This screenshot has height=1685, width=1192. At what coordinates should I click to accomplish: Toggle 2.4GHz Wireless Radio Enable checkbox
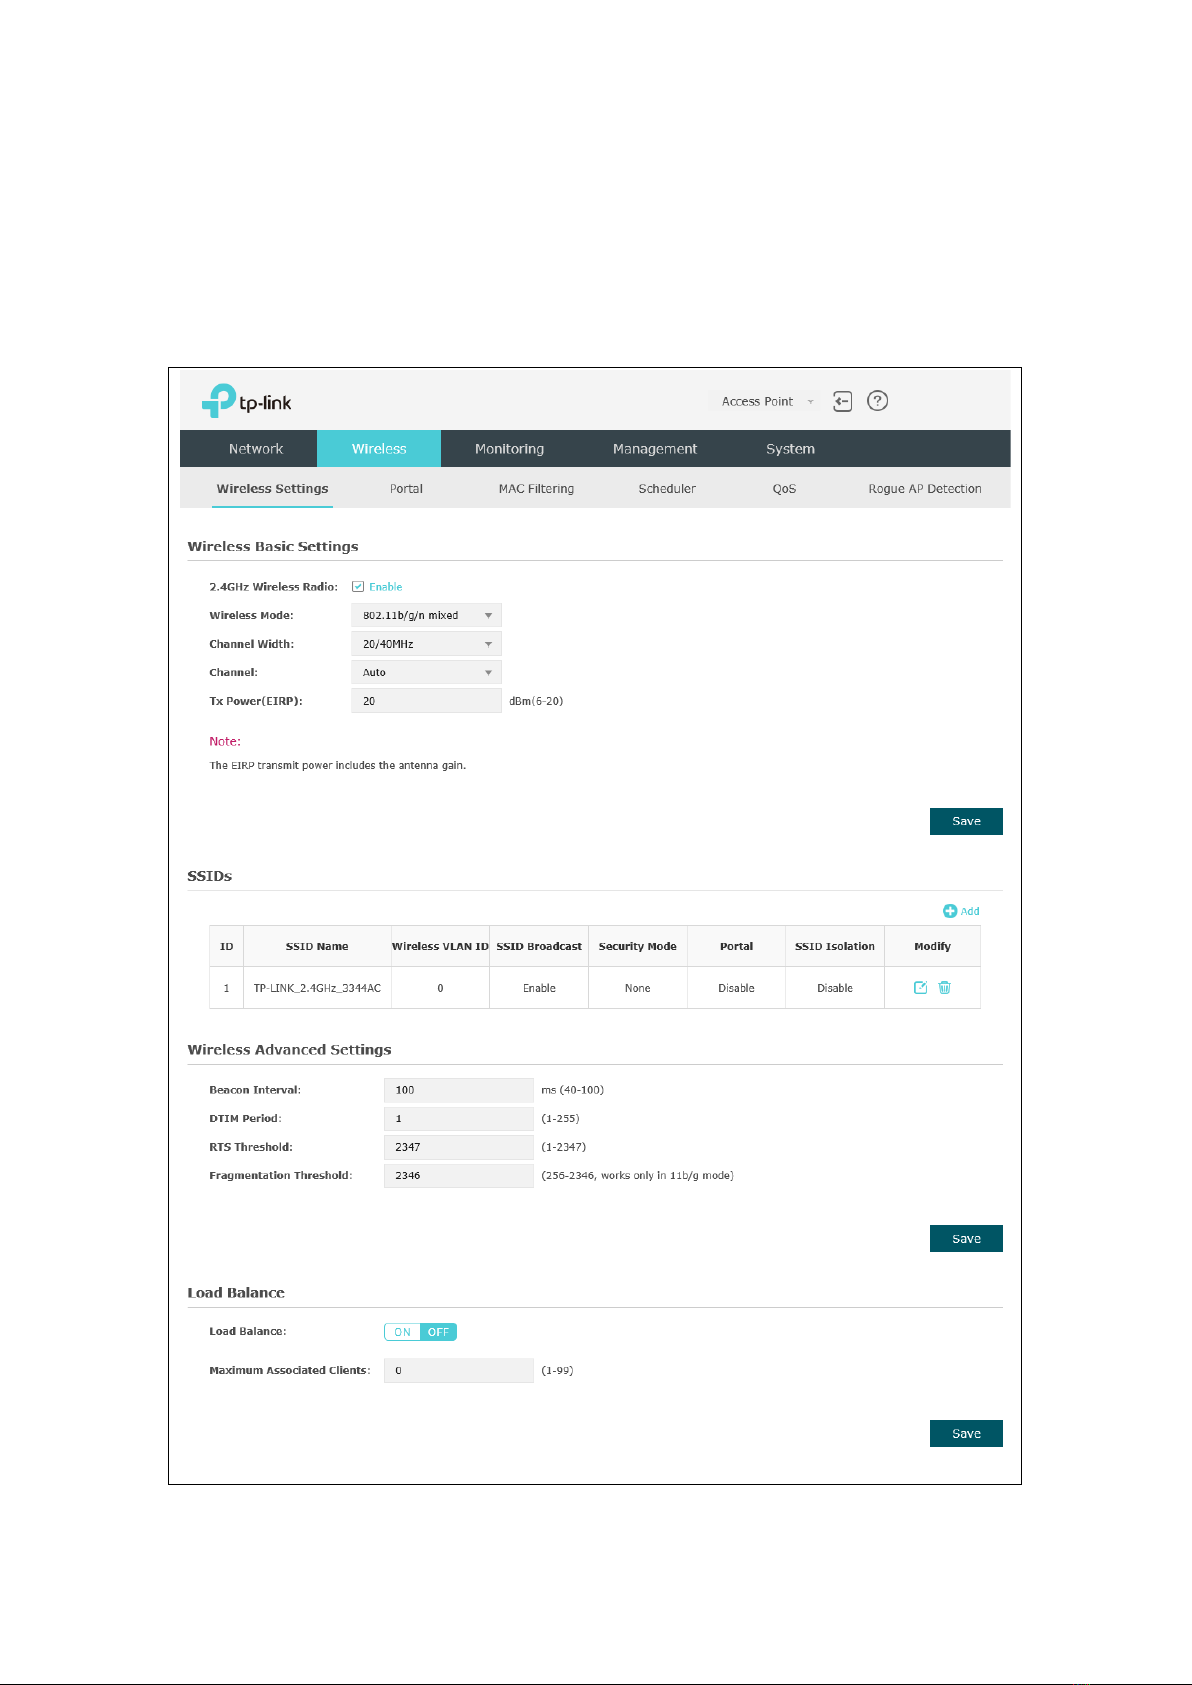pos(358,587)
